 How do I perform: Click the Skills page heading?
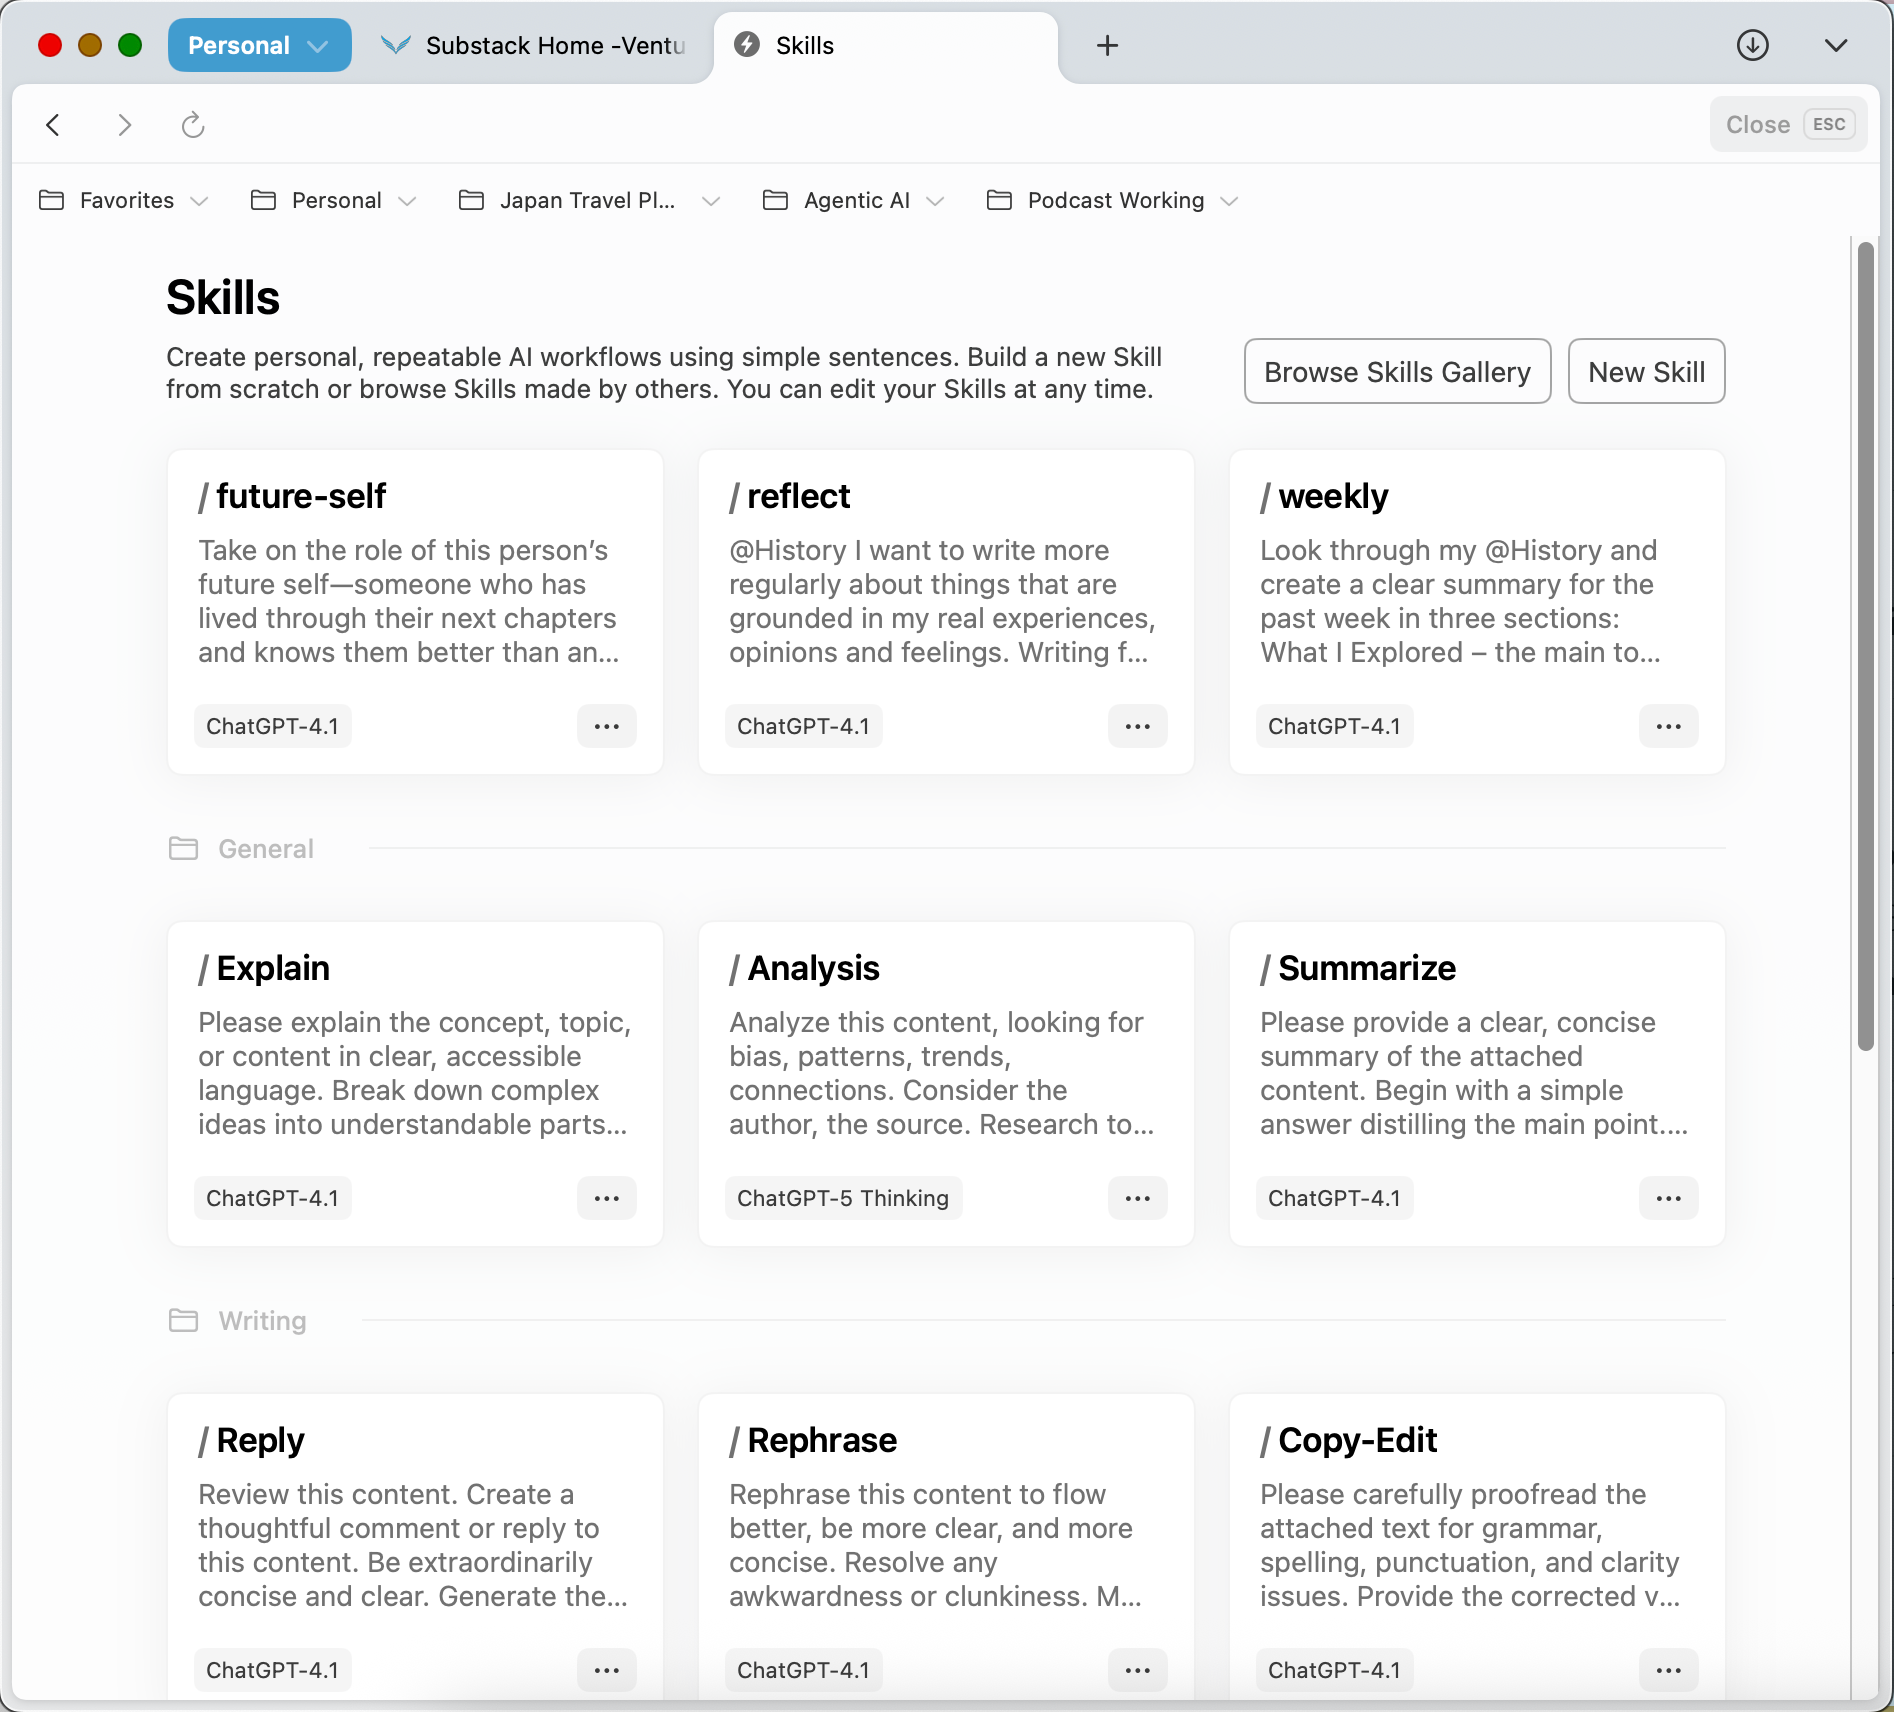point(223,298)
